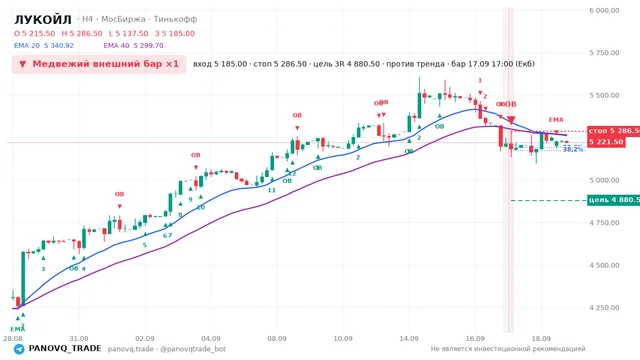
Task: Open the panovq.trade site link
Action: pos(131,349)
